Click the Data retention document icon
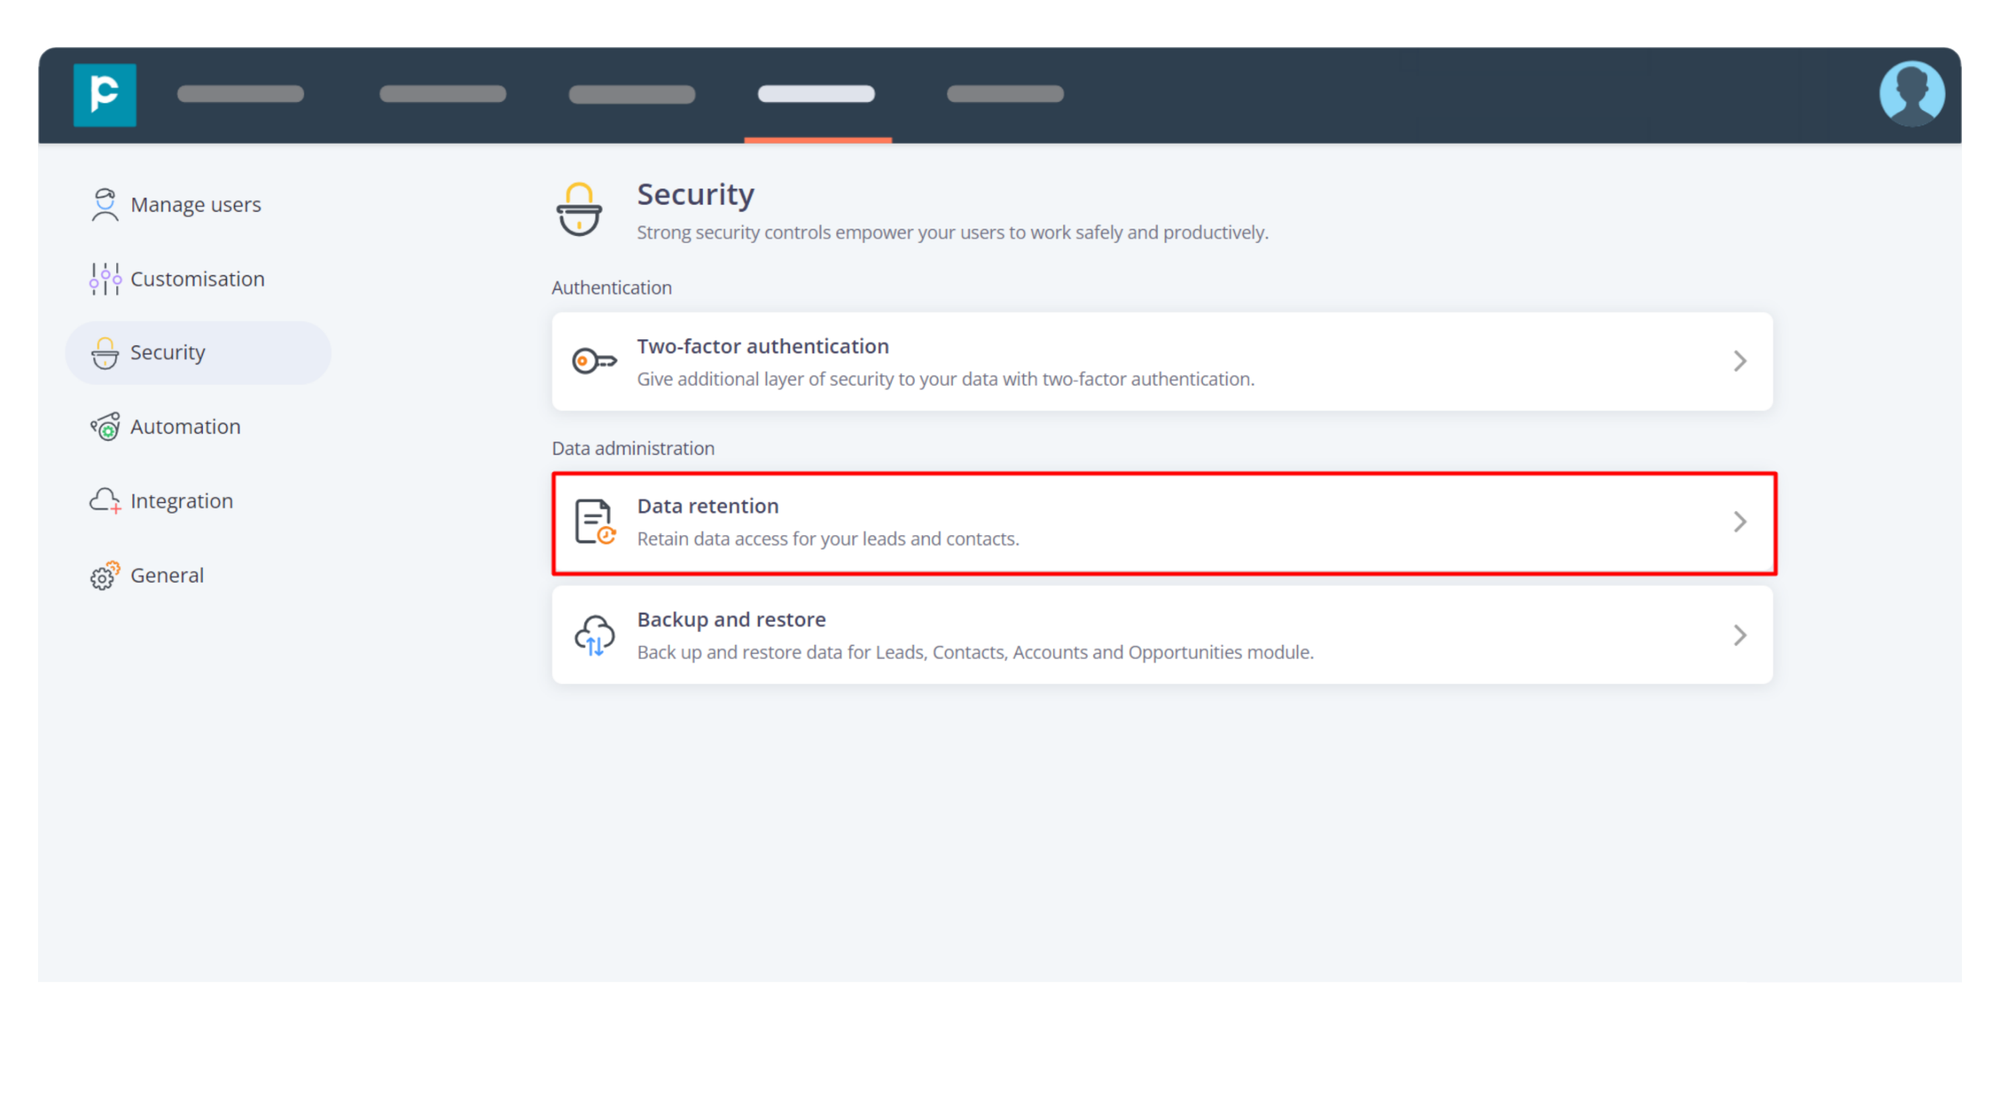Viewport: 2000px width, 1094px height. coord(594,522)
